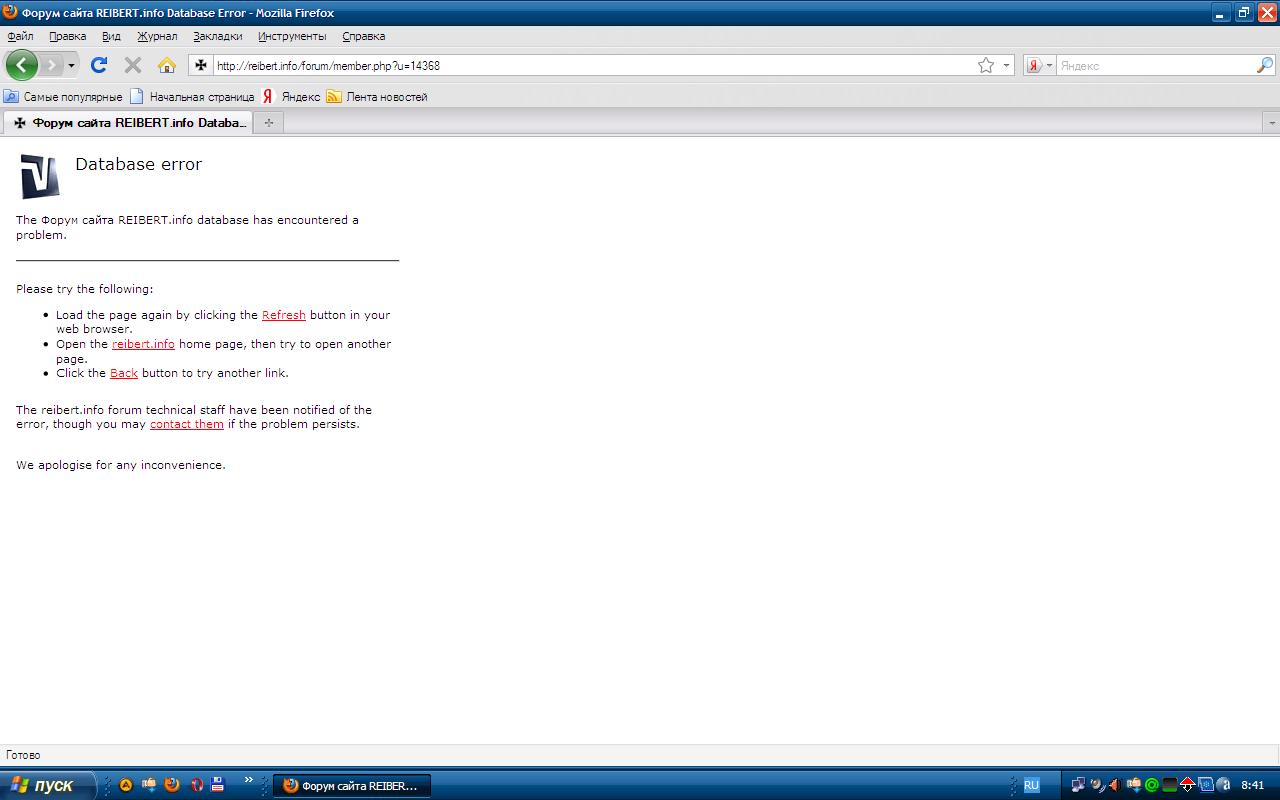Minimize the Firefox window
This screenshot has width=1280, height=800.
[x=1221, y=13]
